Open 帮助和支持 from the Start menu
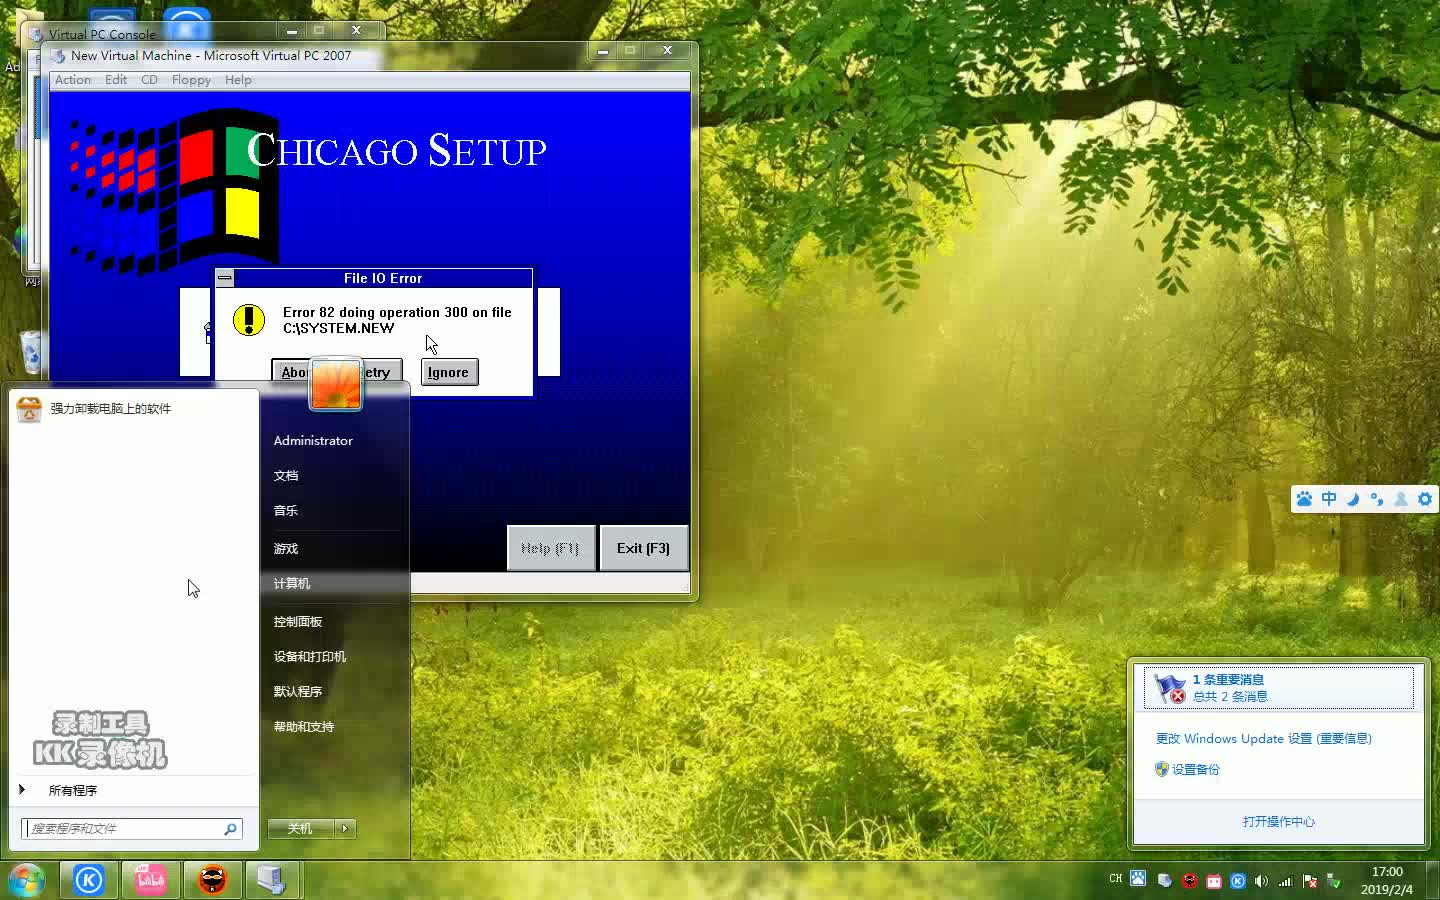This screenshot has width=1440, height=900. (x=304, y=727)
